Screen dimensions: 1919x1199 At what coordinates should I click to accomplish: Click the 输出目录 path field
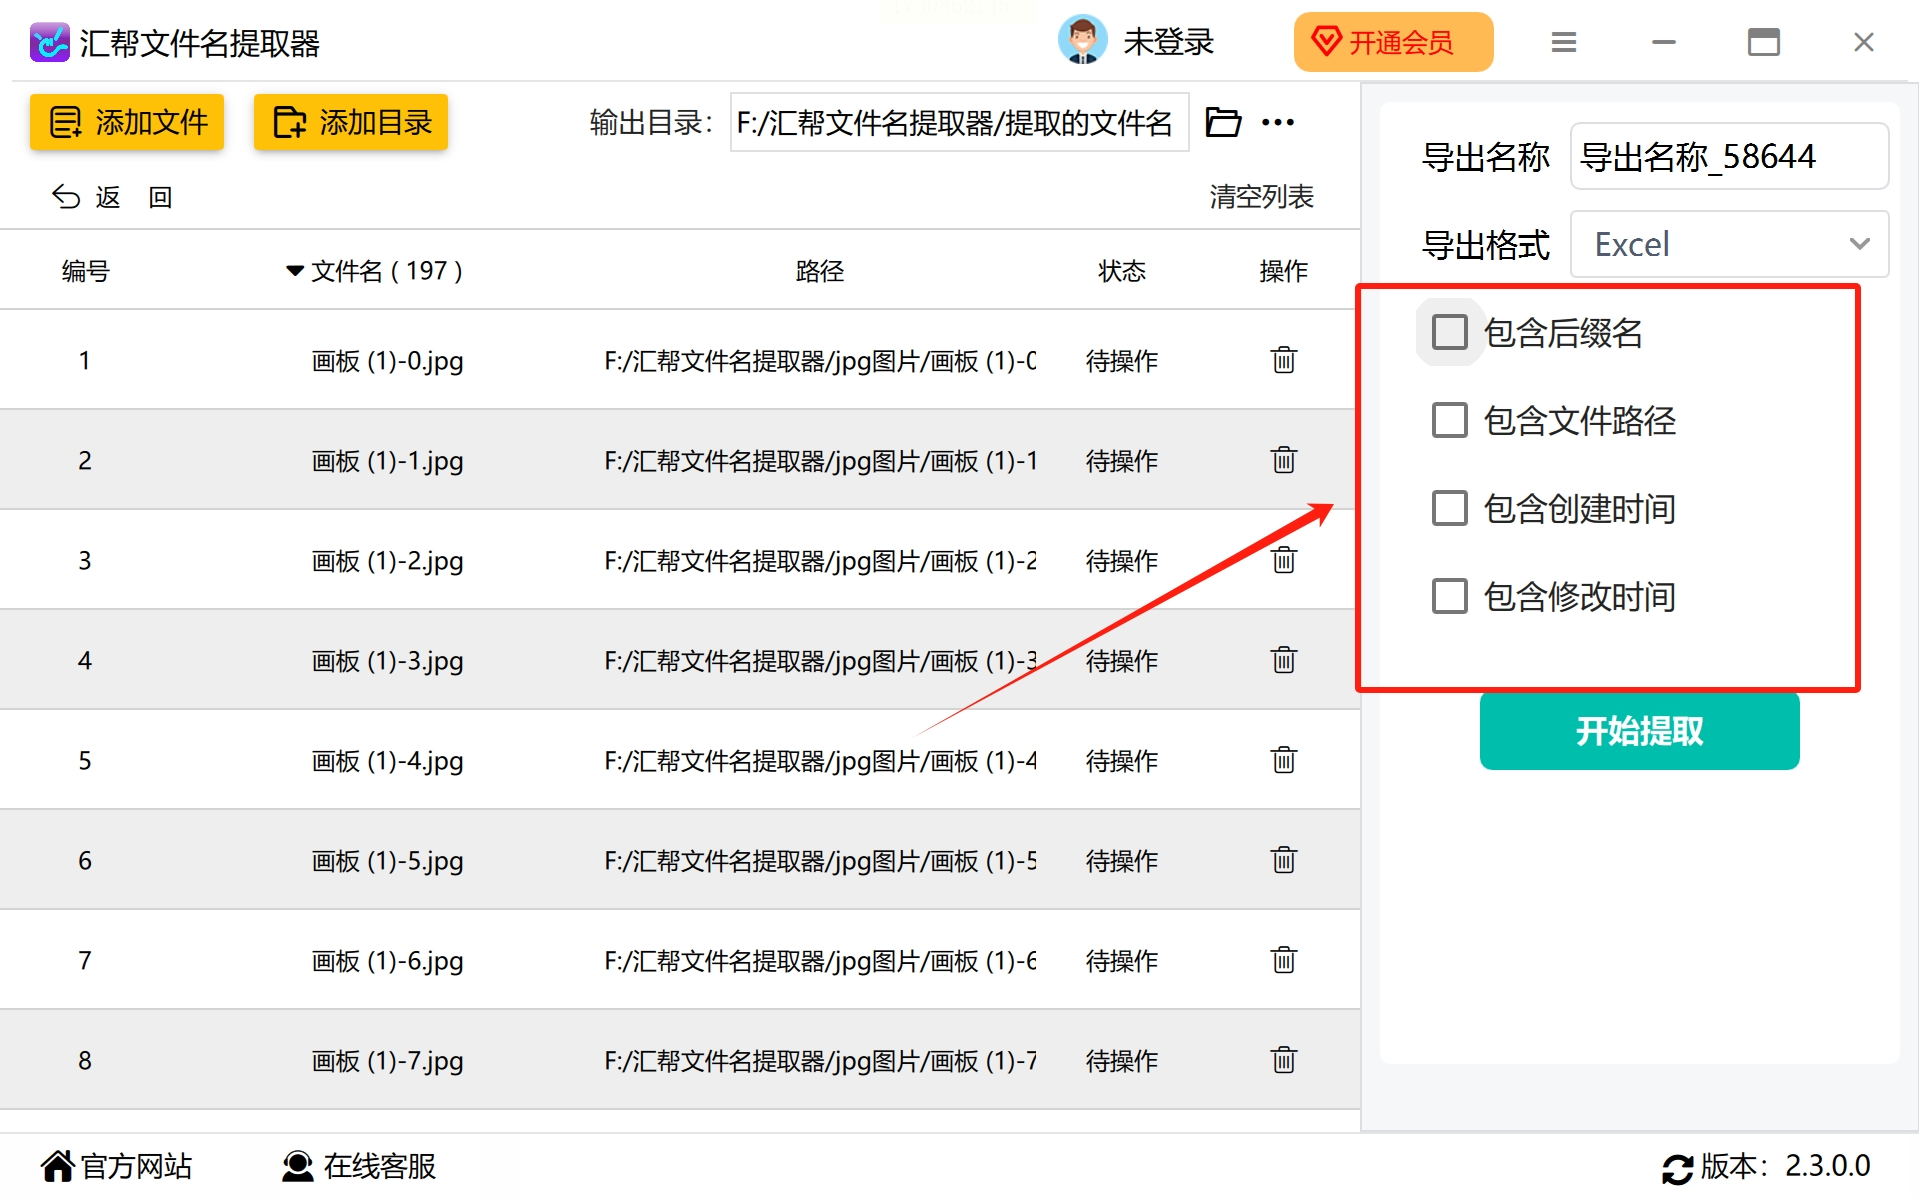959,122
